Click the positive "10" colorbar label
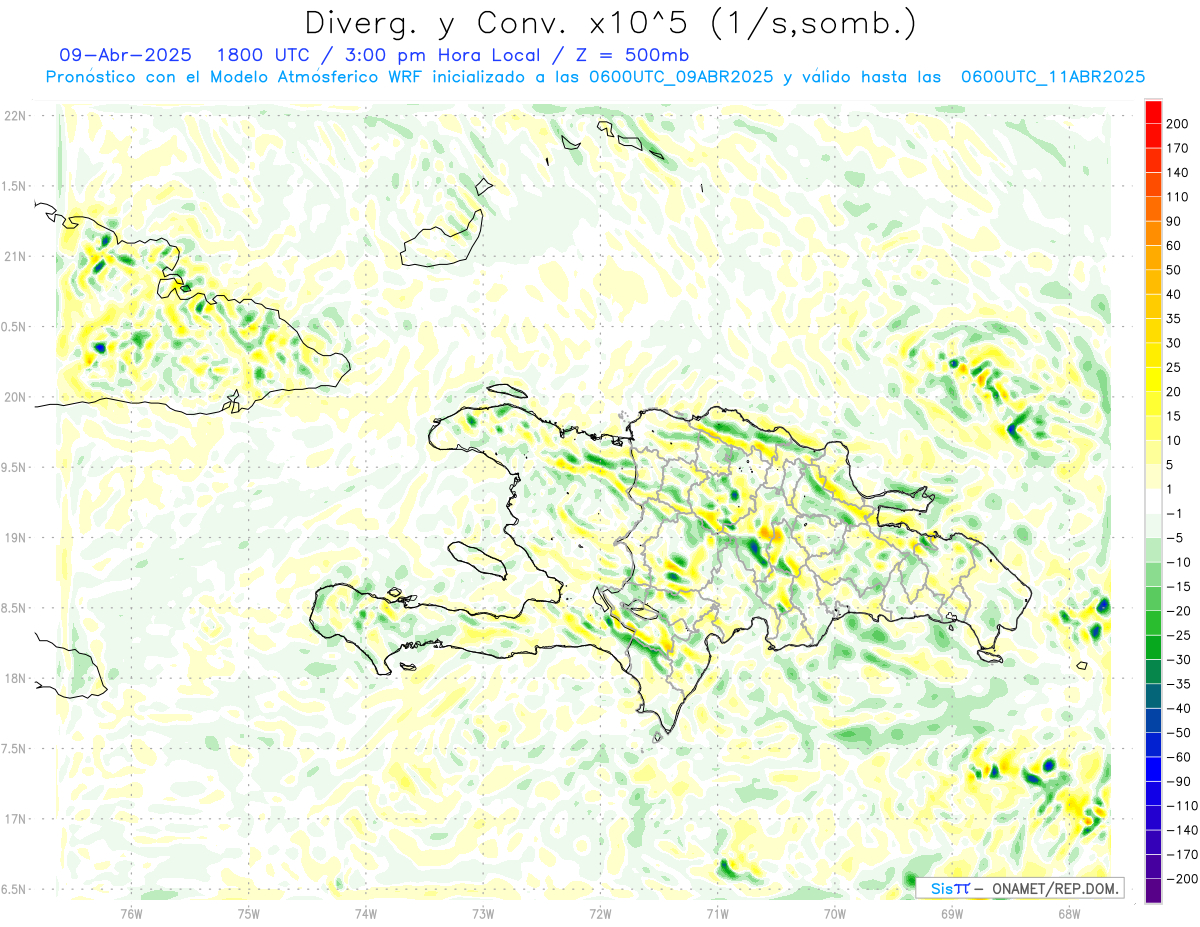 click(1176, 440)
